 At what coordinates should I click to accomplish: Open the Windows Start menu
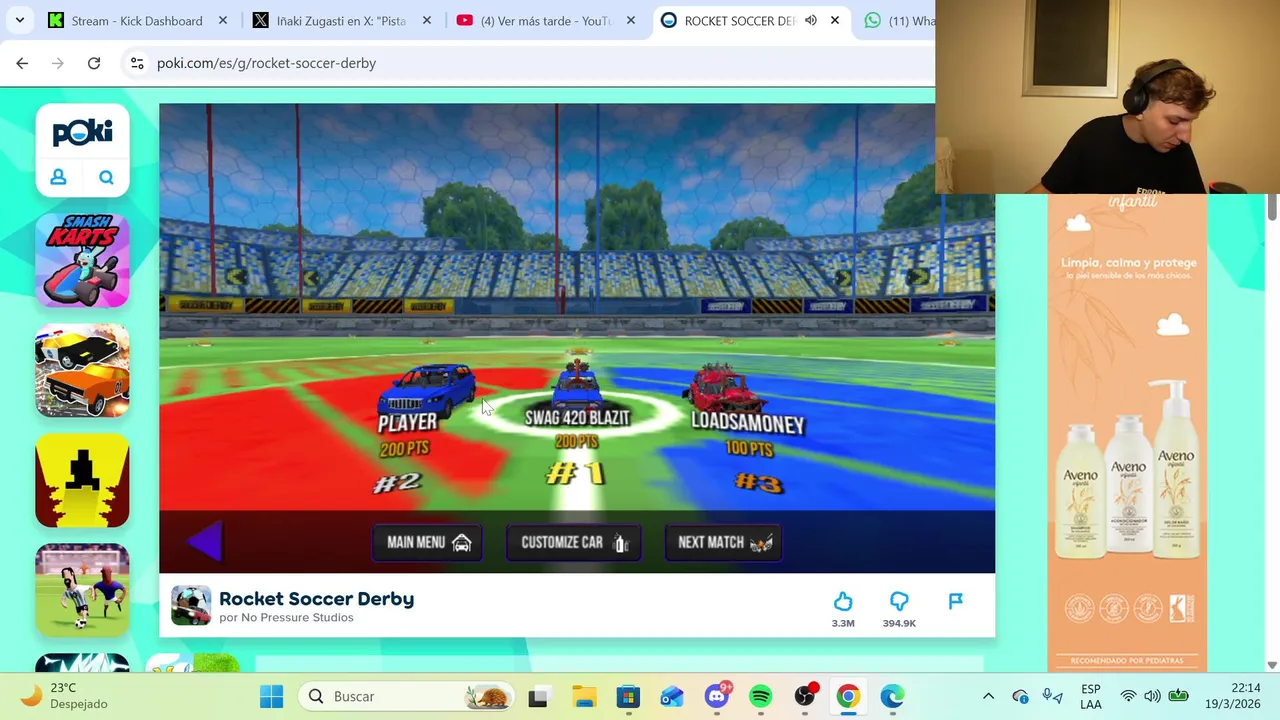click(x=271, y=696)
